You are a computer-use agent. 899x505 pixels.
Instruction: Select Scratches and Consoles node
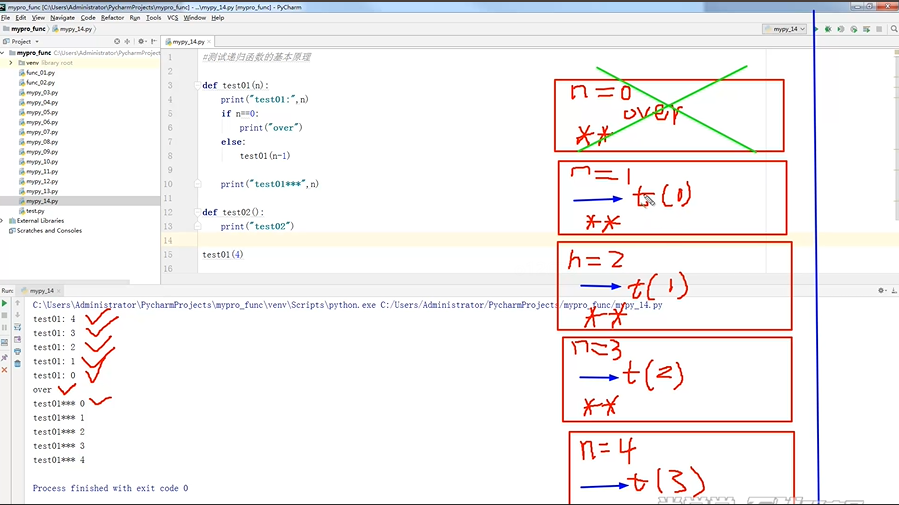pyautogui.click(x=49, y=230)
